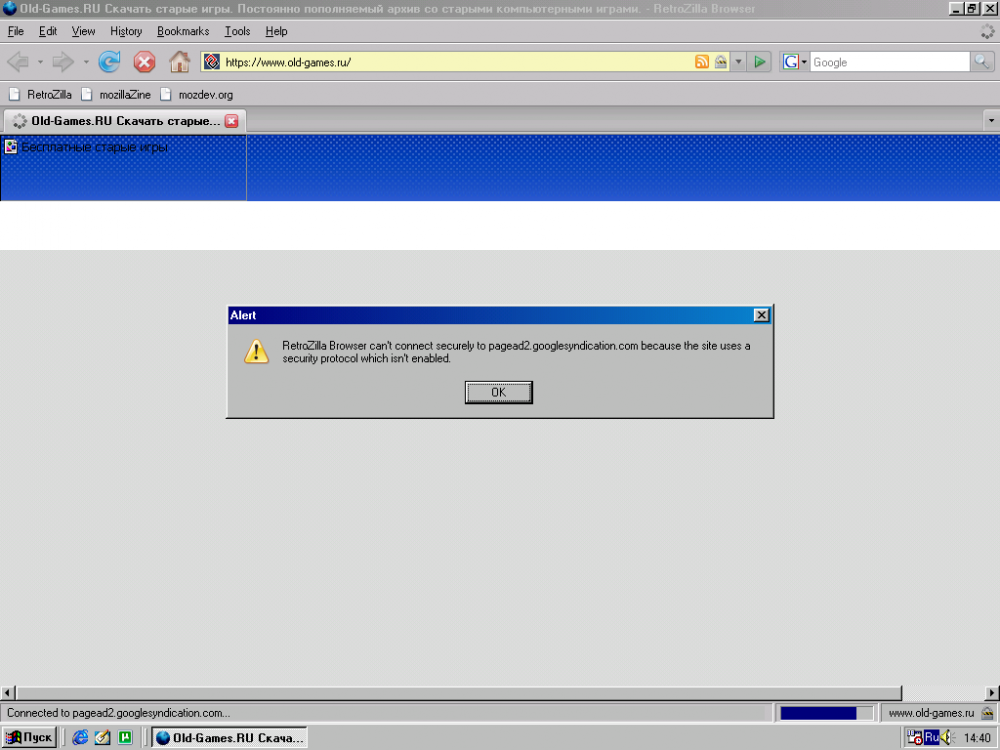Go to the Home page
Image resolution: width=1000 pixels, height=750 pixels.
[x=179, y=61]
